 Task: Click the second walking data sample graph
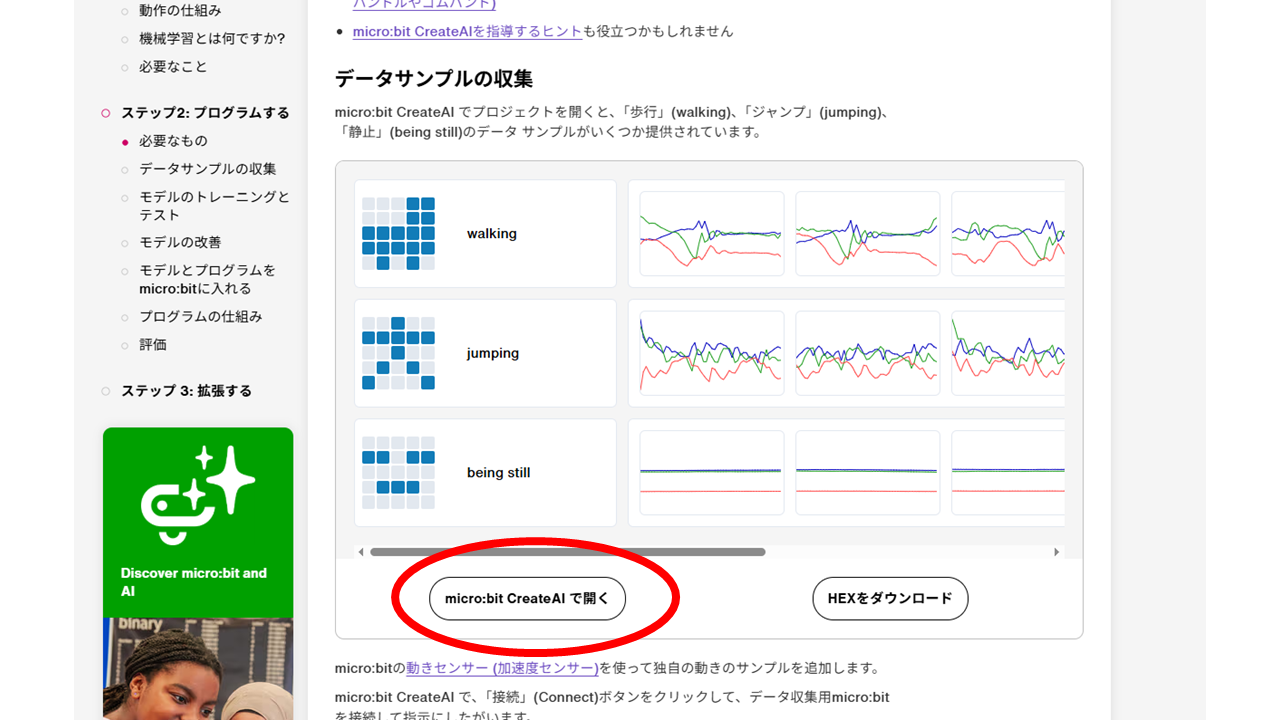point(868,233)
